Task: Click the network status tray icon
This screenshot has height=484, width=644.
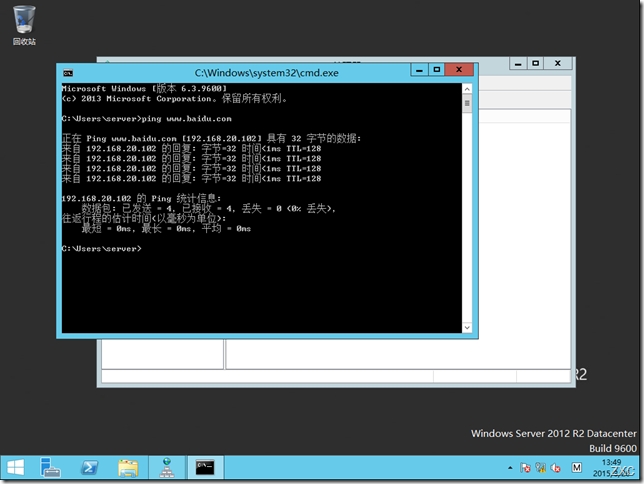Action: (x=540, y=468)
